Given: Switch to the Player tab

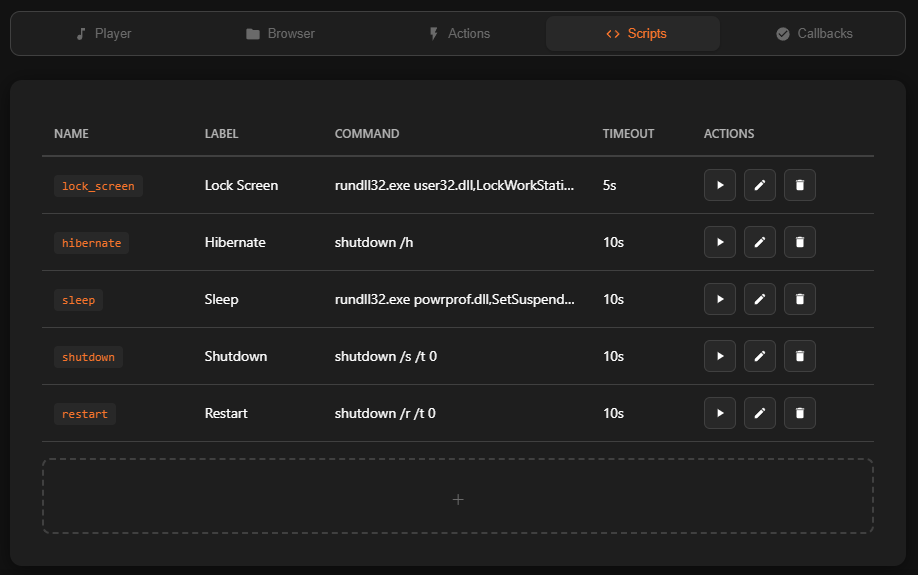Looking at the screenshot, I should pos(104,34).
